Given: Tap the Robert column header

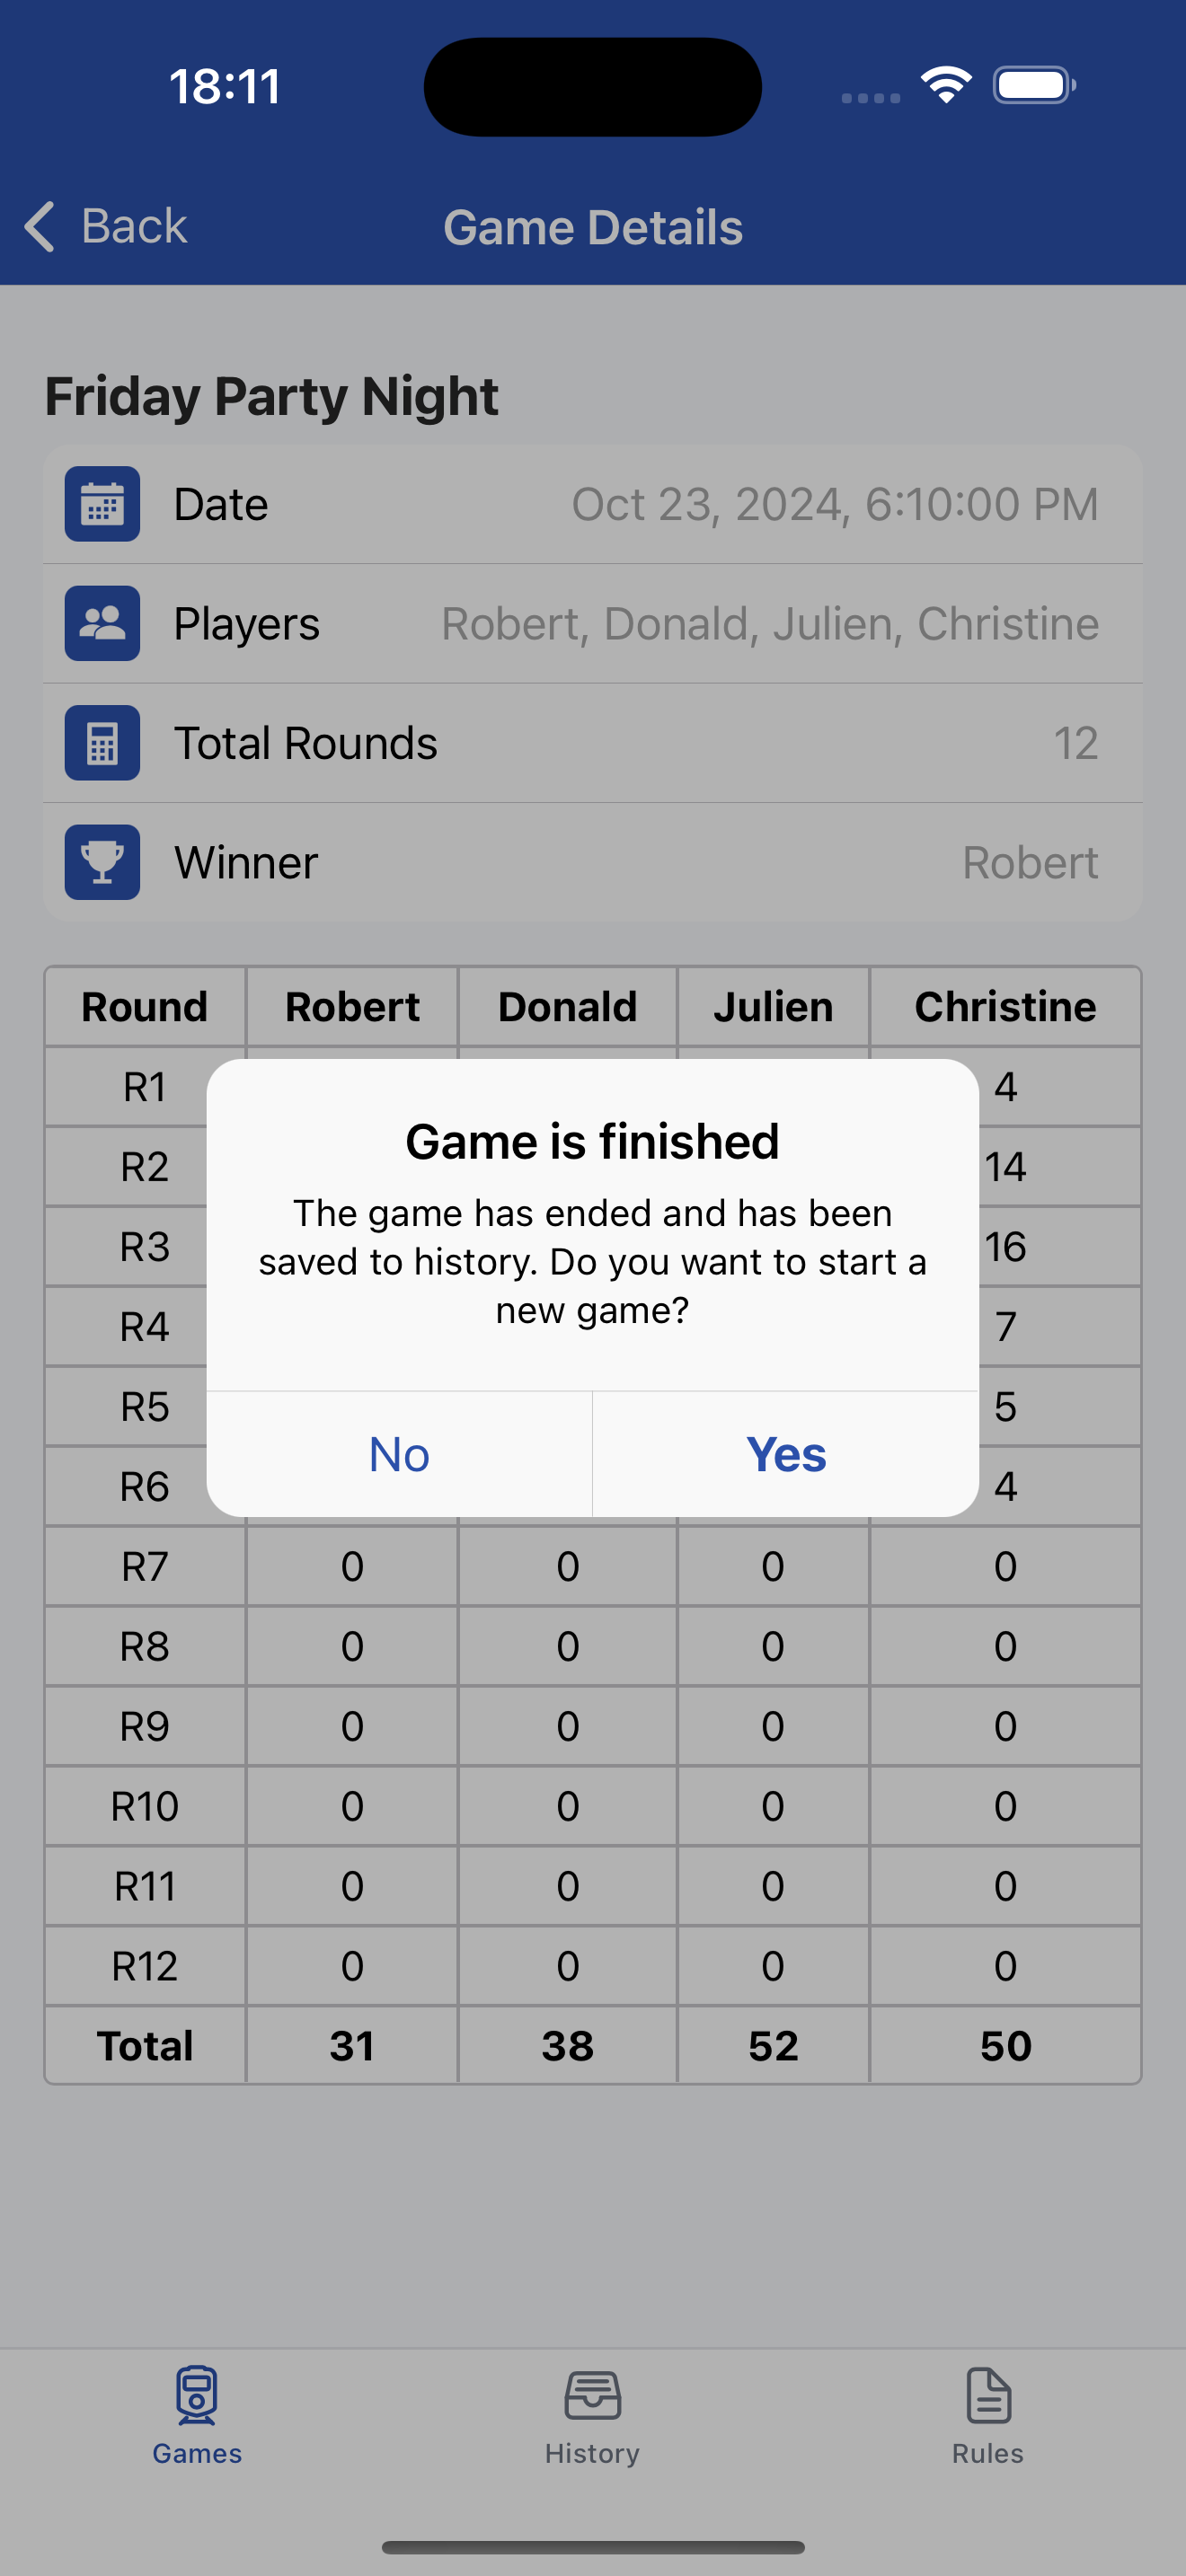Looking at the screenshot, I should [x=352, y=1007].
